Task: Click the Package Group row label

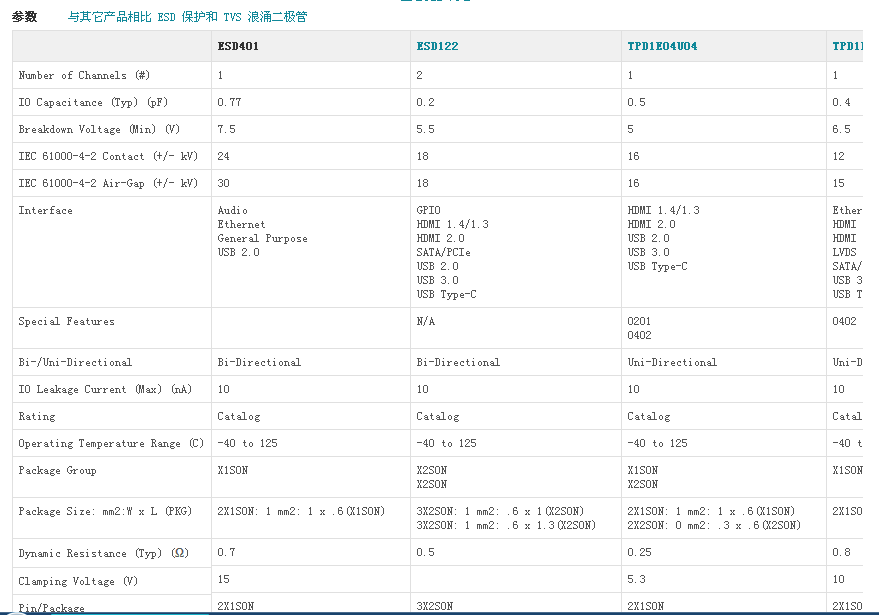Action: (x=57, y=470)
